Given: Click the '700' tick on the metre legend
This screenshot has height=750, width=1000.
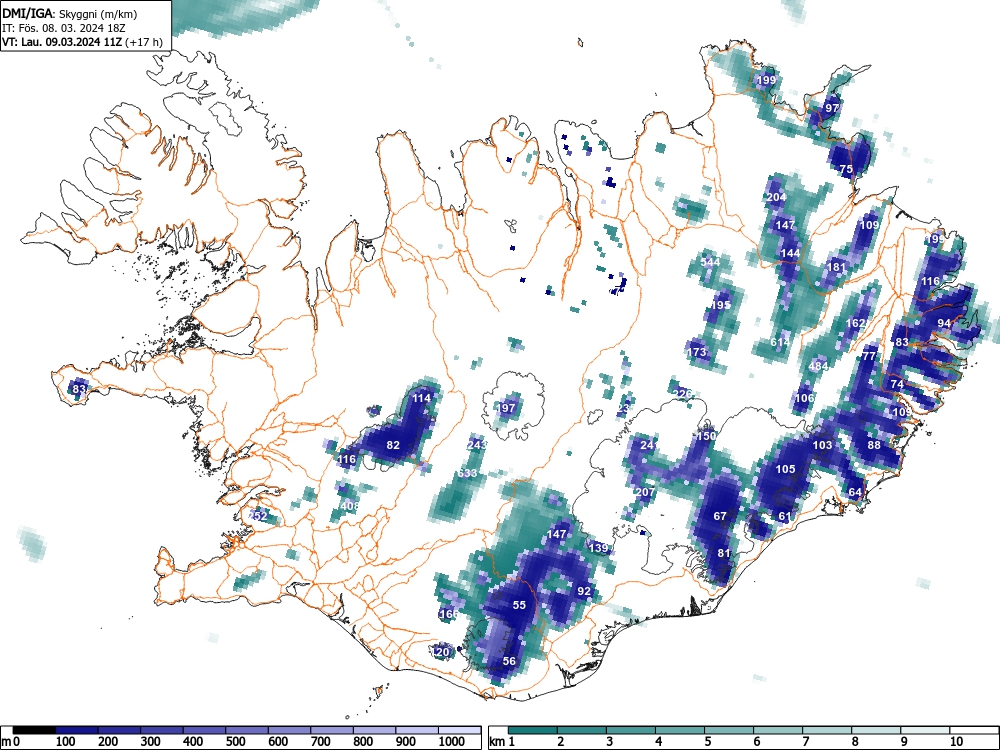Looking at the screenshot, I should tap(320, 742).
